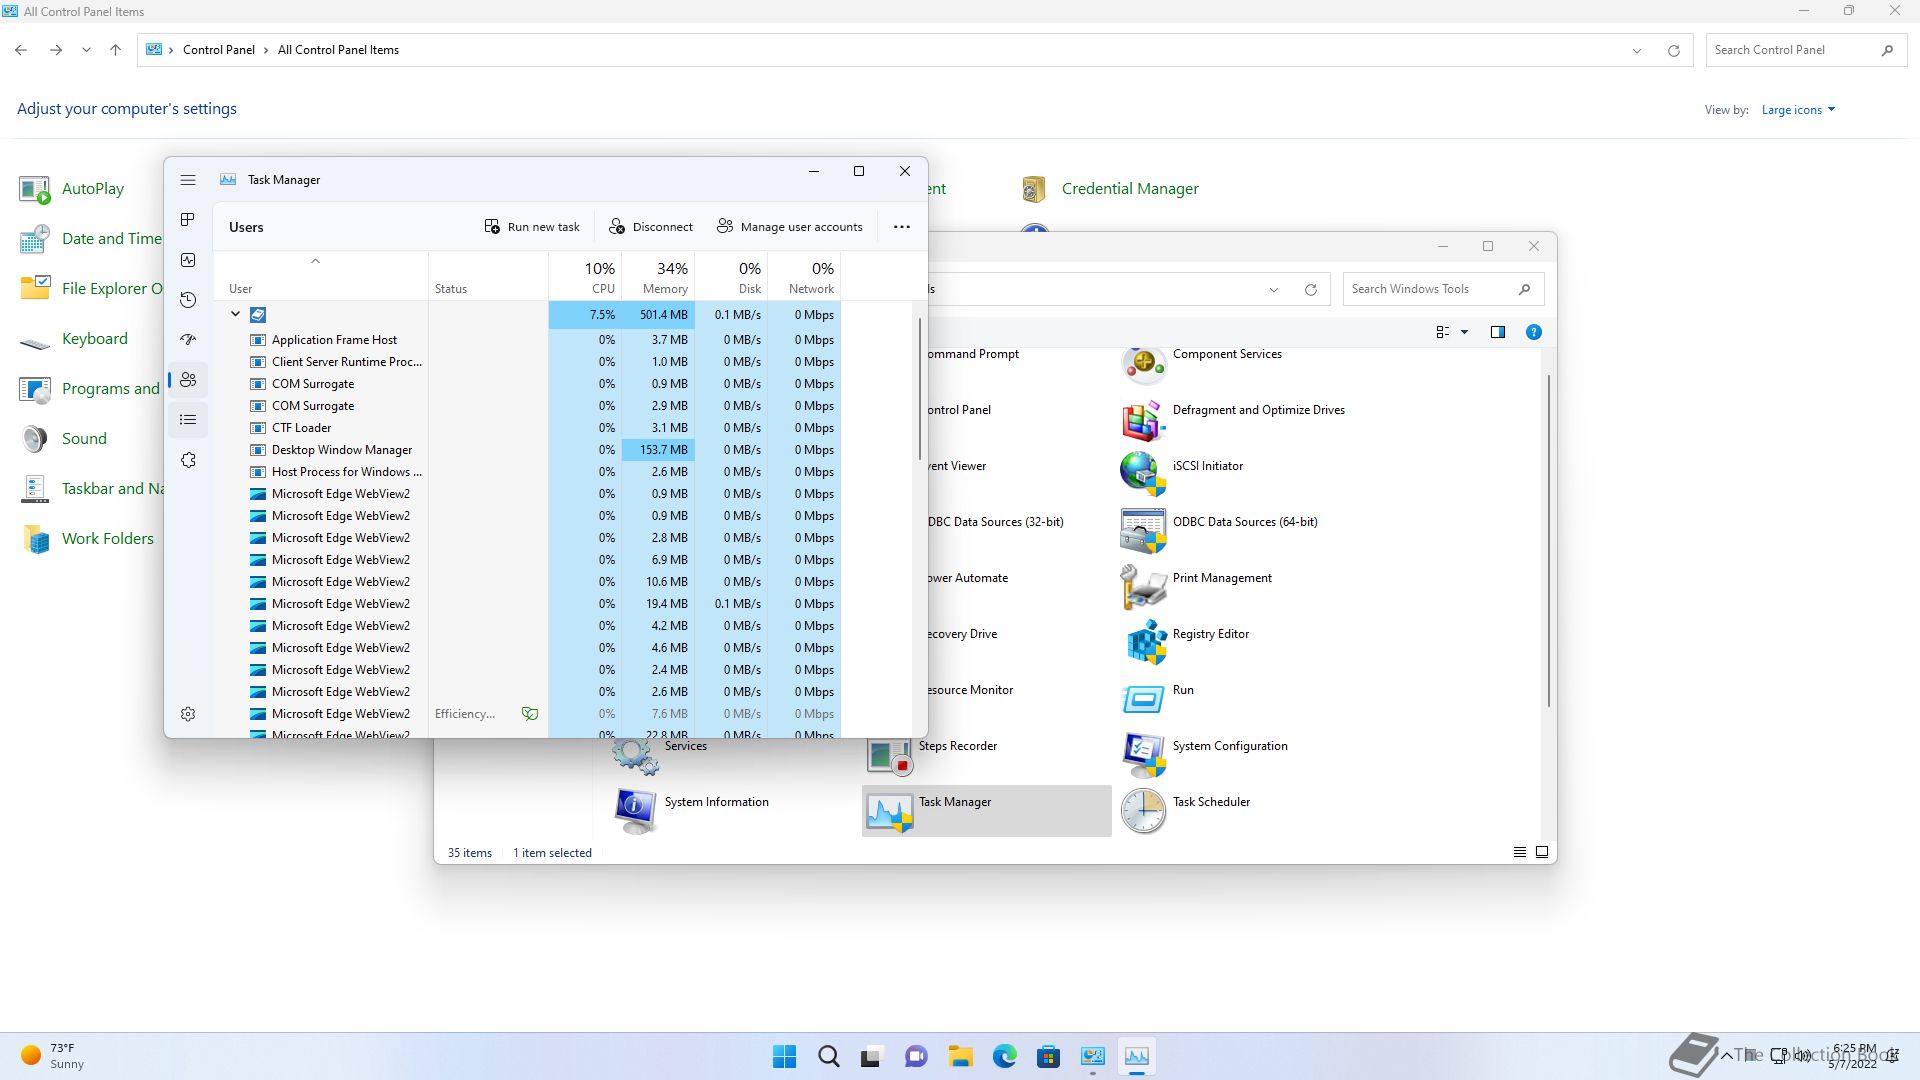Open help in Windows Tools window
This screenshot has height=1080, width=1920.
1534,332
